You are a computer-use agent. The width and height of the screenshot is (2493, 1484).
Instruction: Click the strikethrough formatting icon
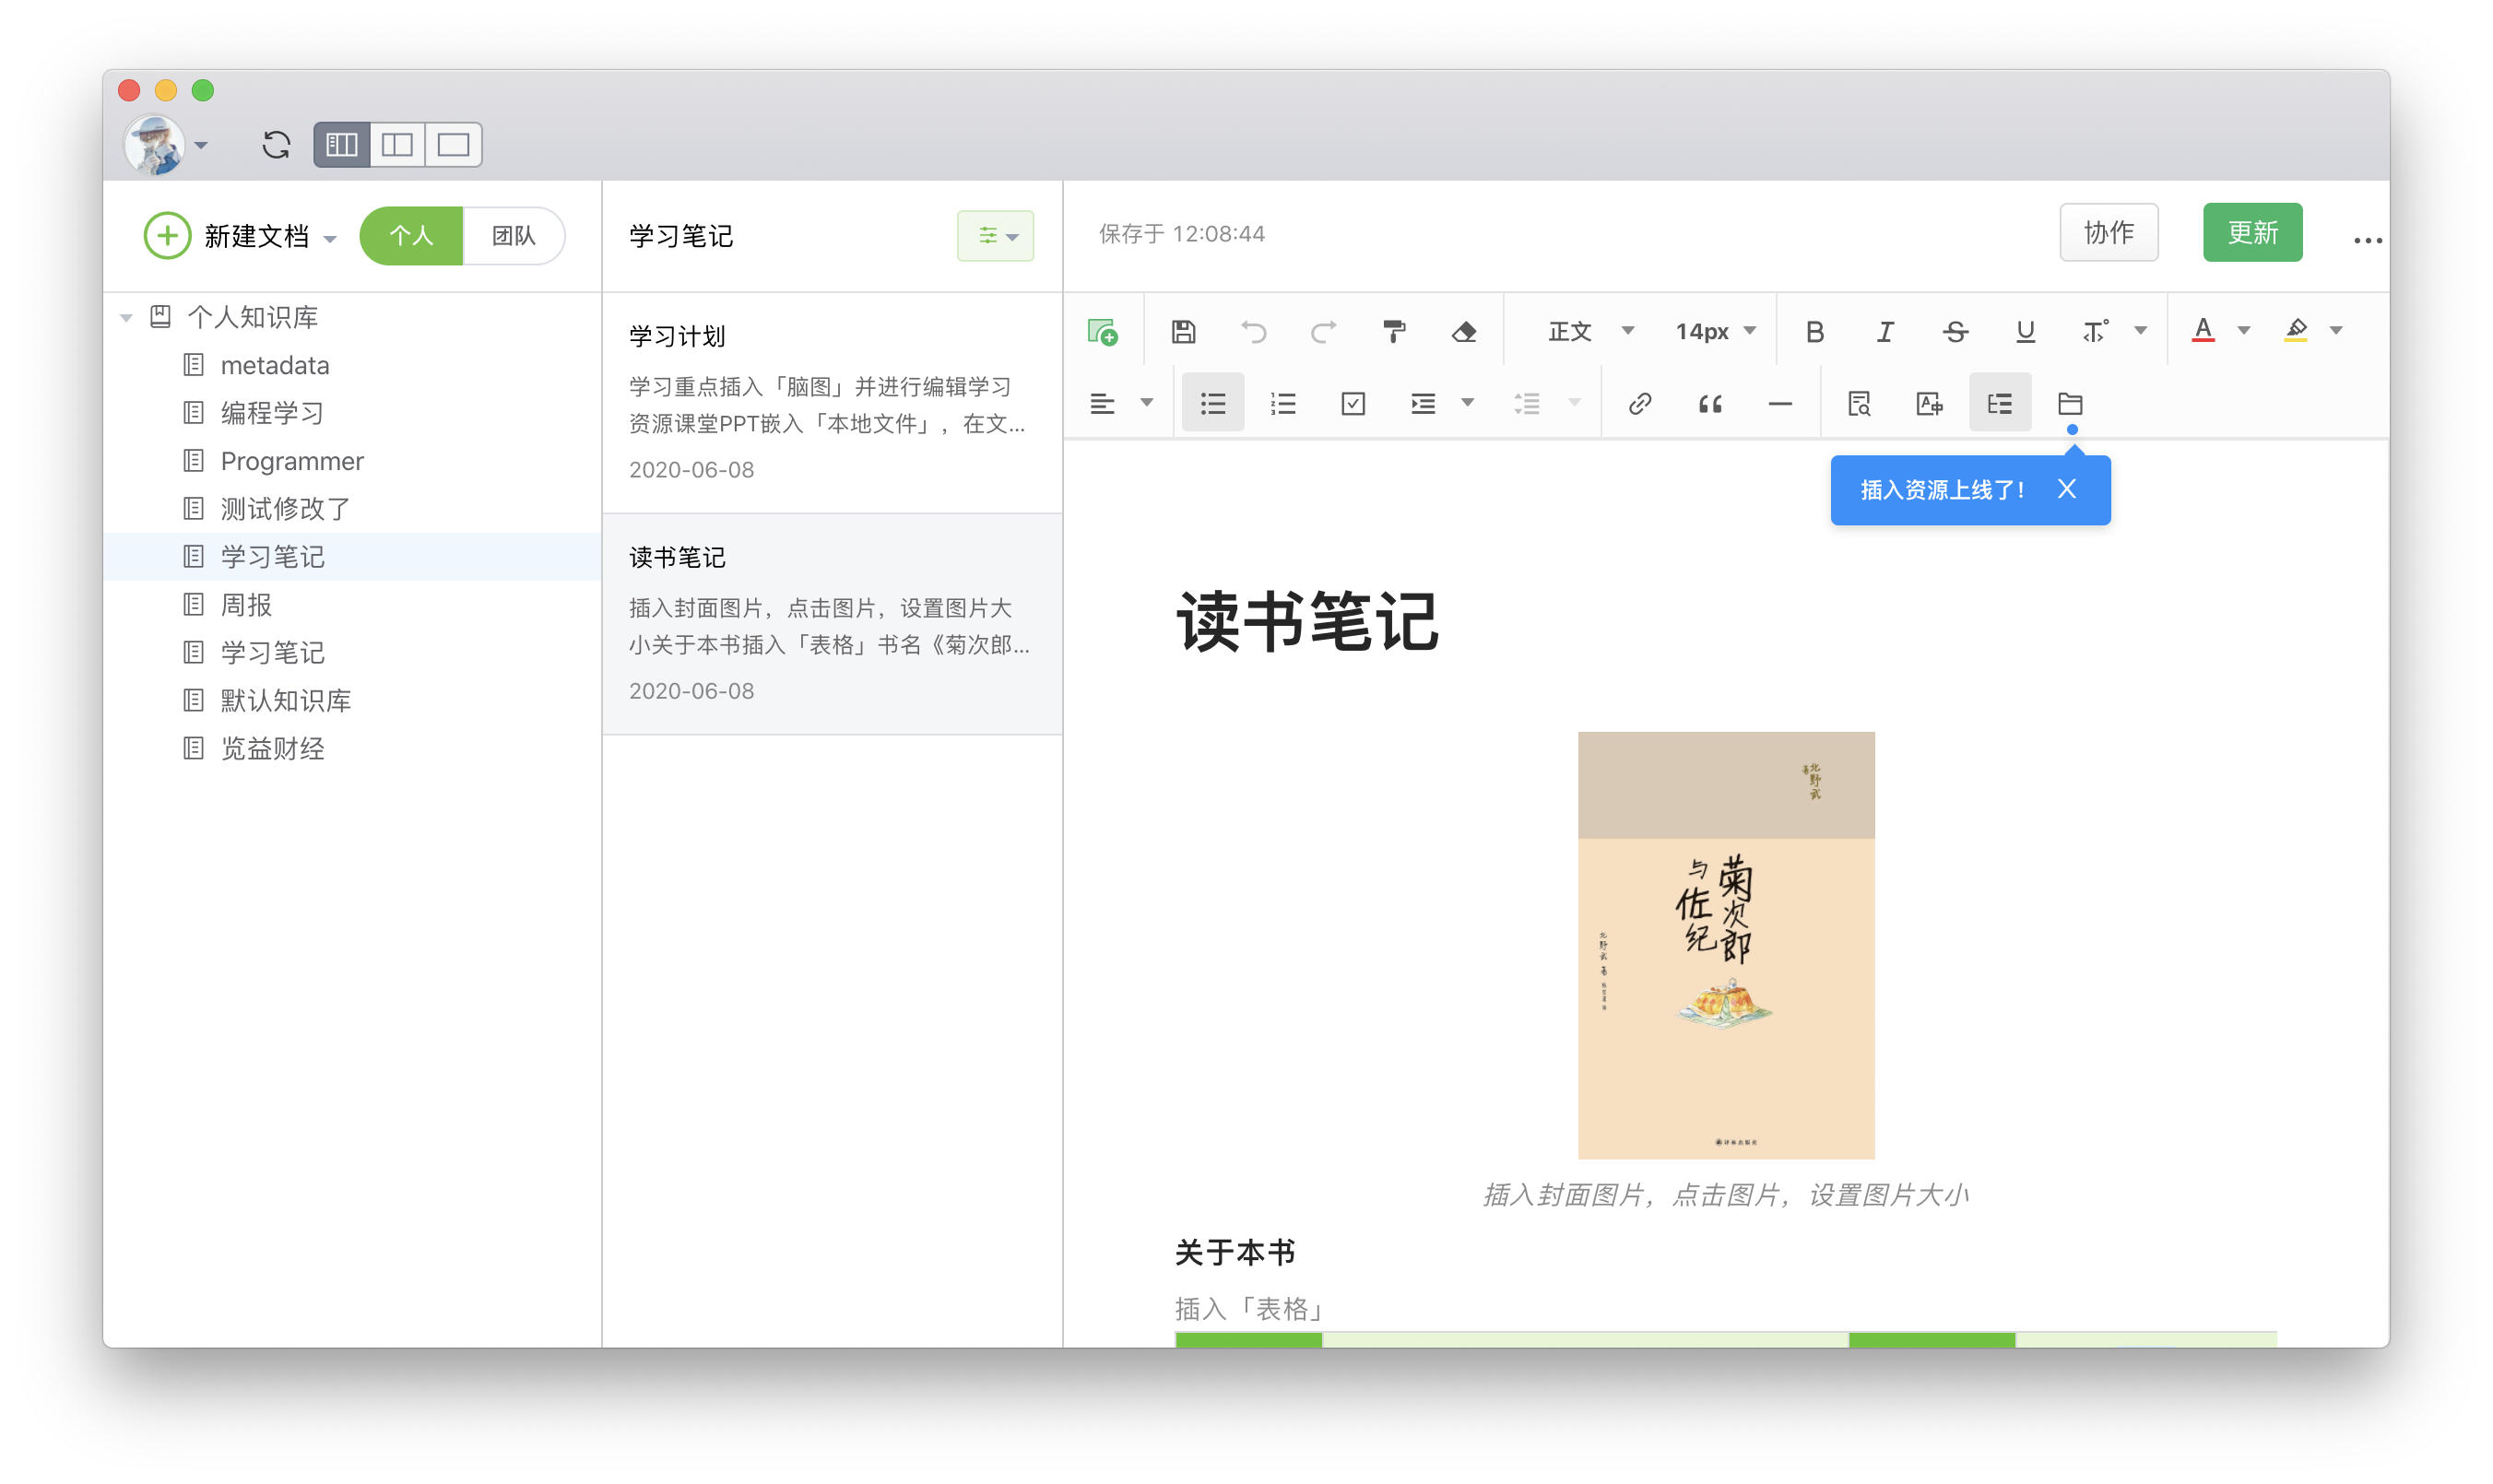[1955, 331]
